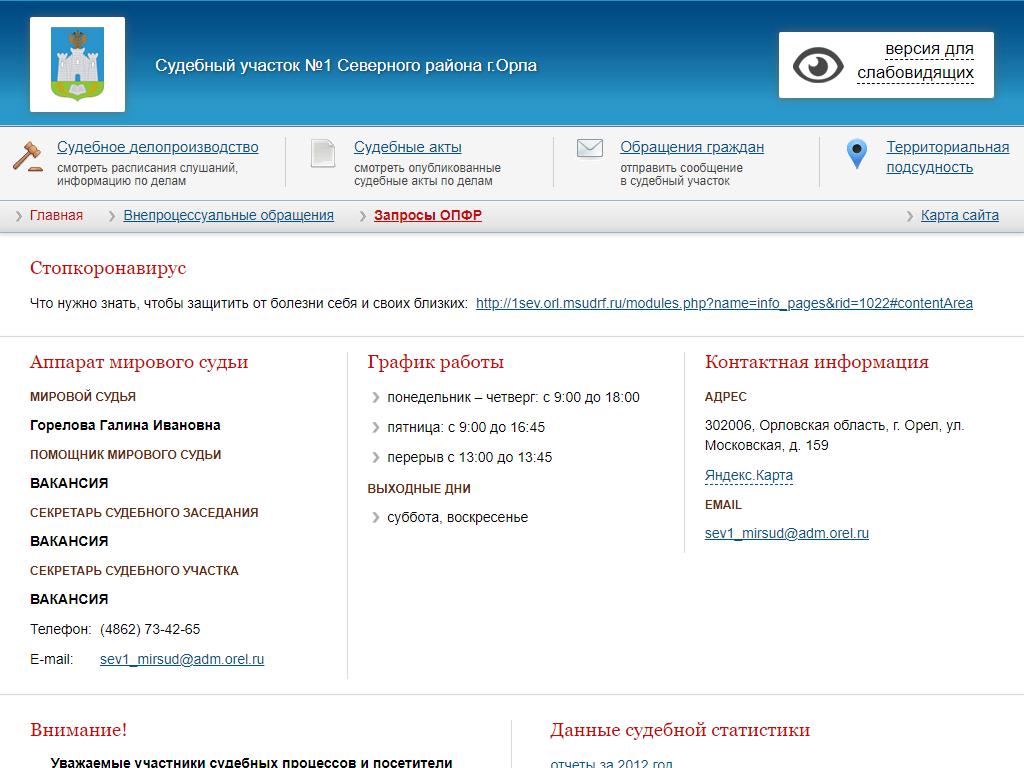Click the document icon beside Судебные акты

322,153
